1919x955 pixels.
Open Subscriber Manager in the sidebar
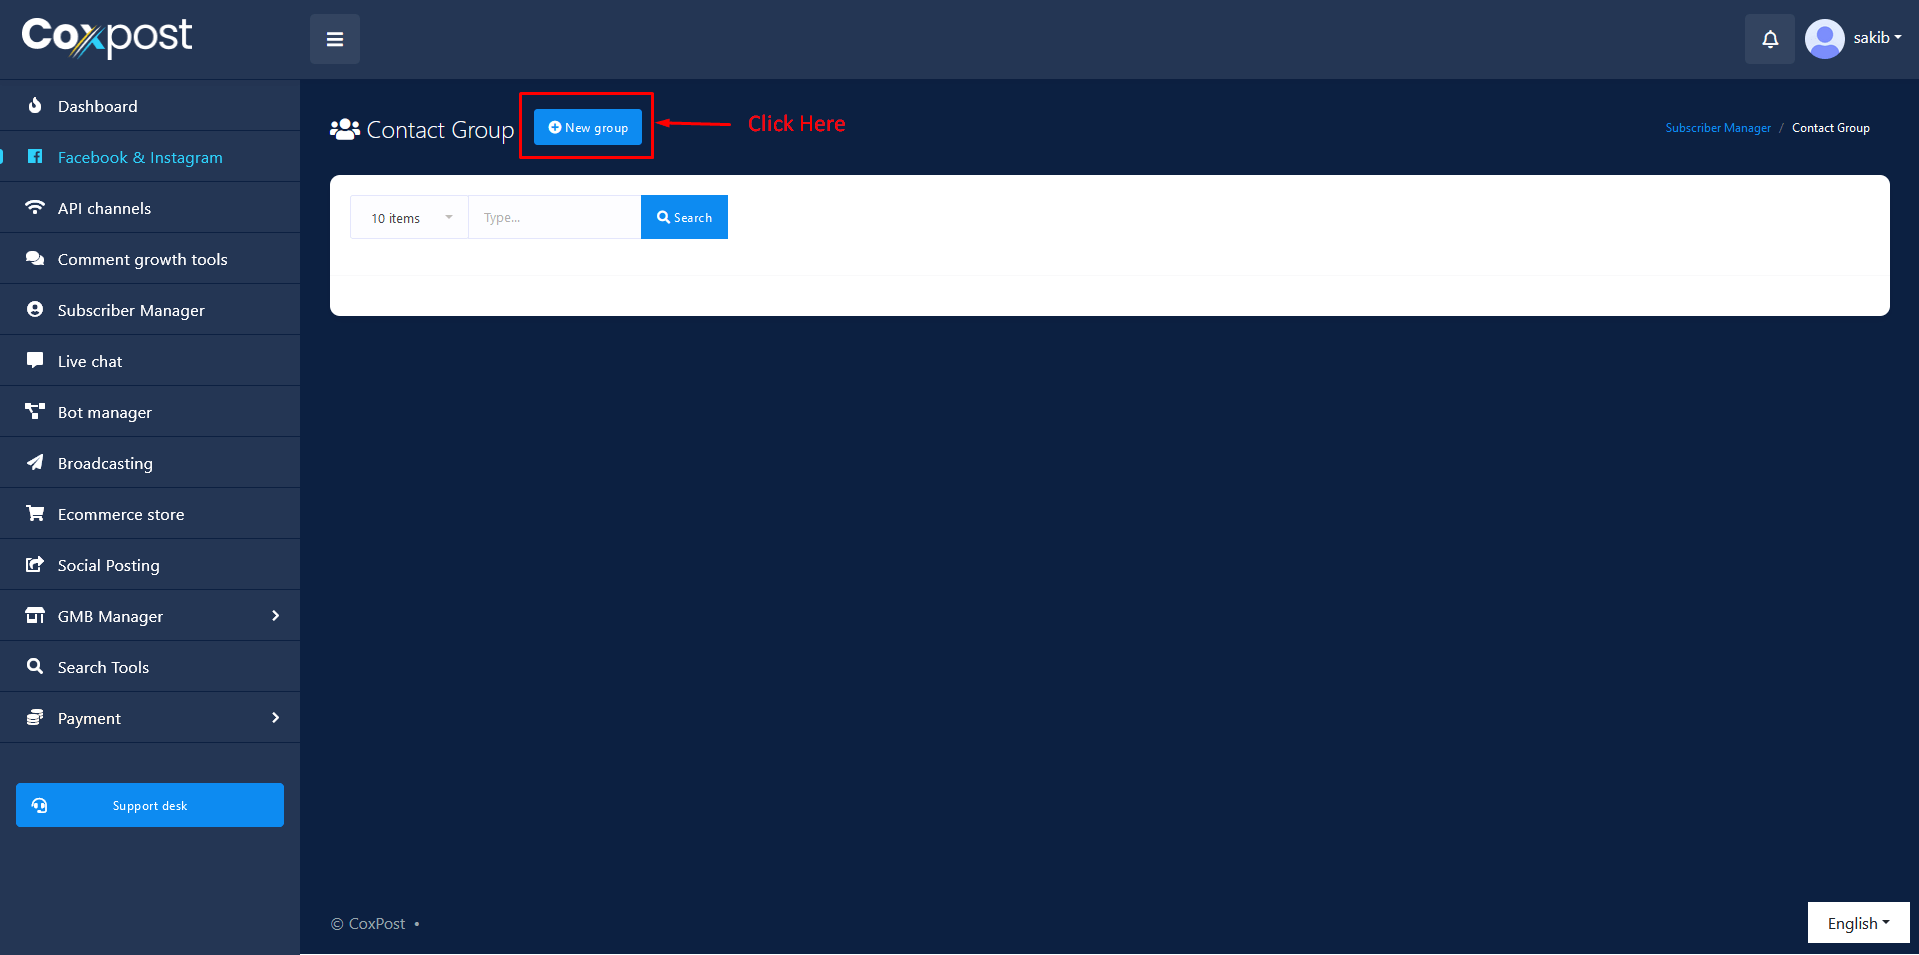[x=131, y=310]
